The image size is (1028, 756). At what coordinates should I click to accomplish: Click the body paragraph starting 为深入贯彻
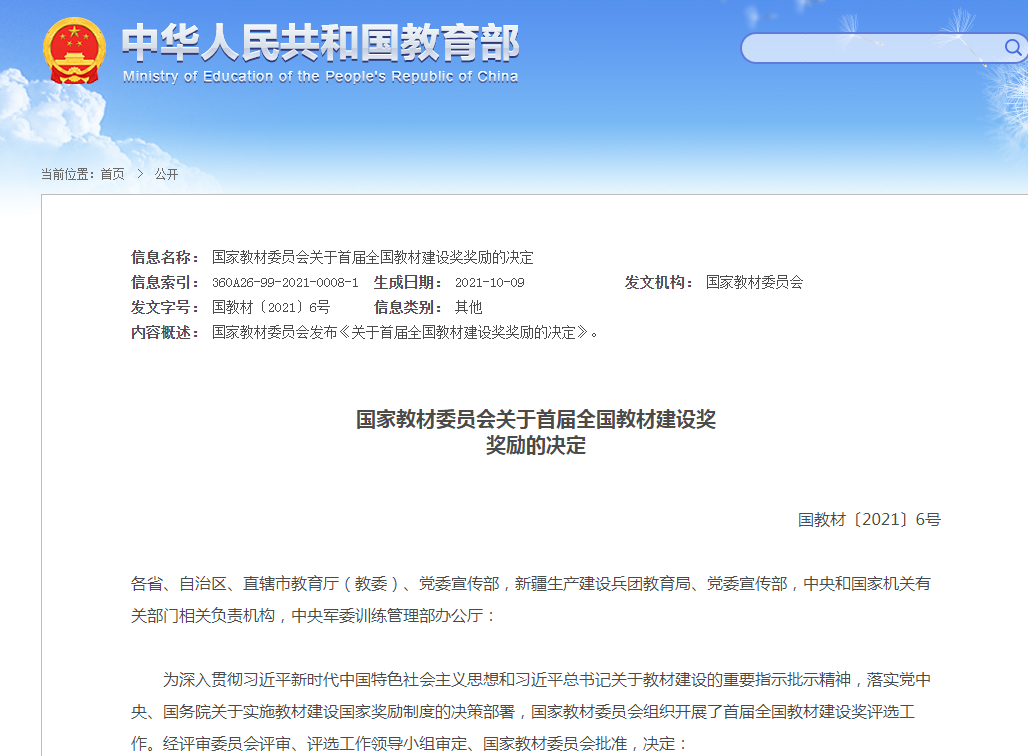pyautogui.click(x=530, y=712)
